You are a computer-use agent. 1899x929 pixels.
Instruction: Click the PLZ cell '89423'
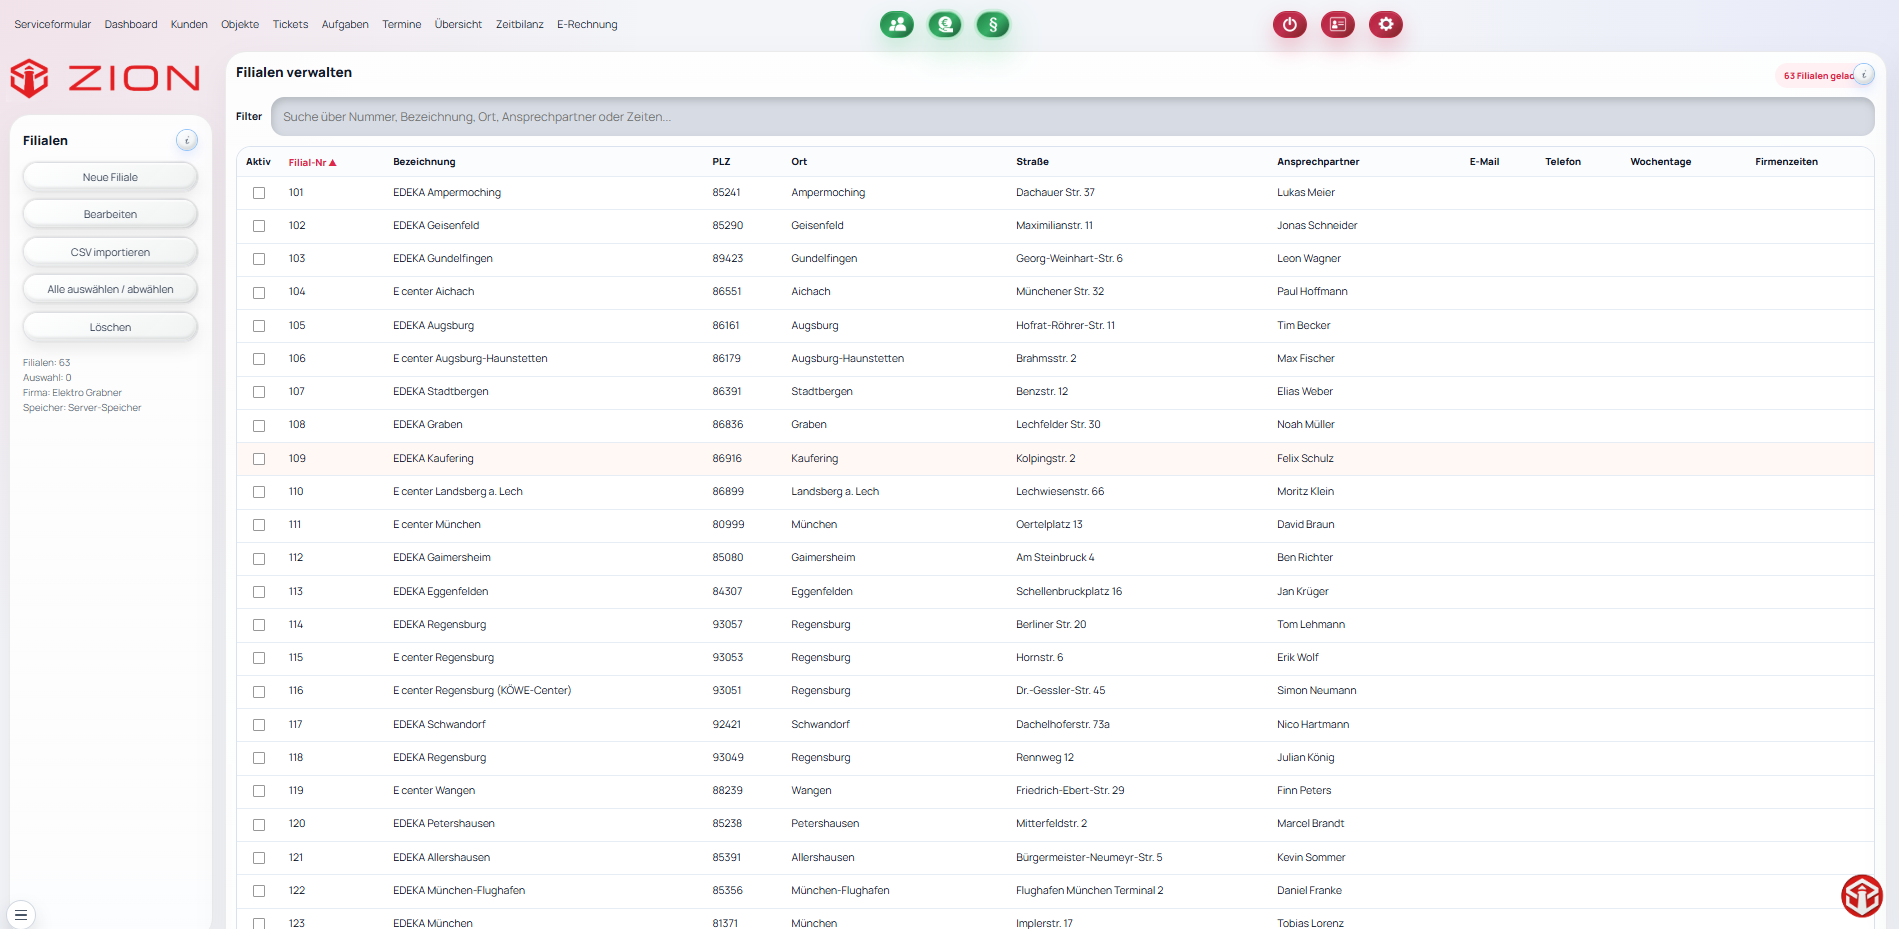pyautogui.click(x=727, y=259)
